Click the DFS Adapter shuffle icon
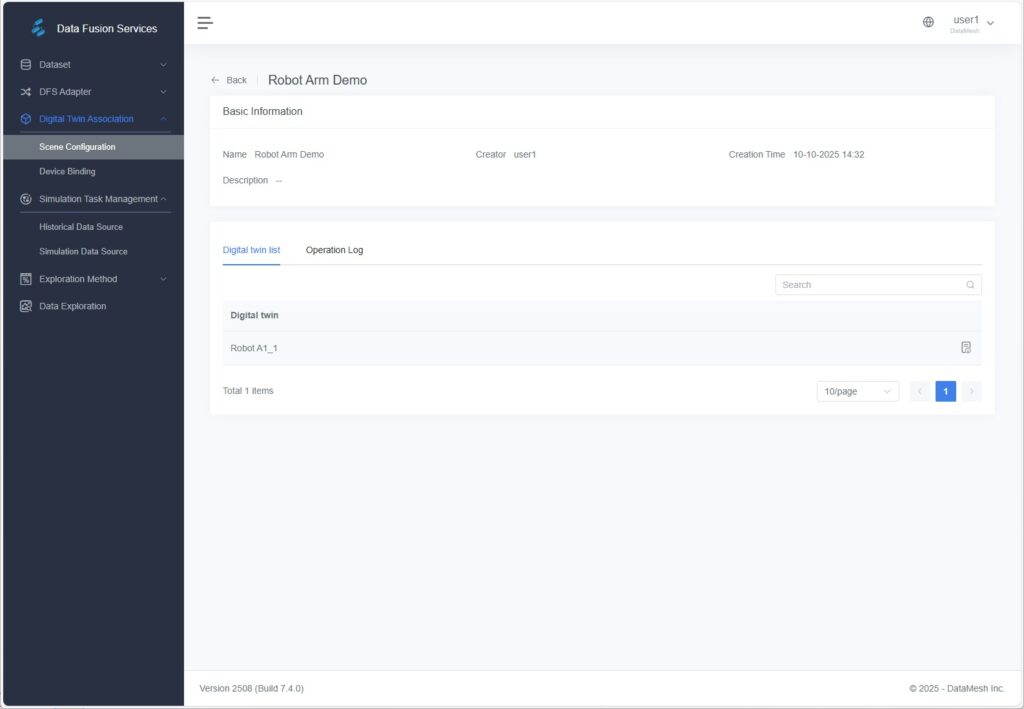Viewport: 1024px width, 709px height. coord(24,91)
